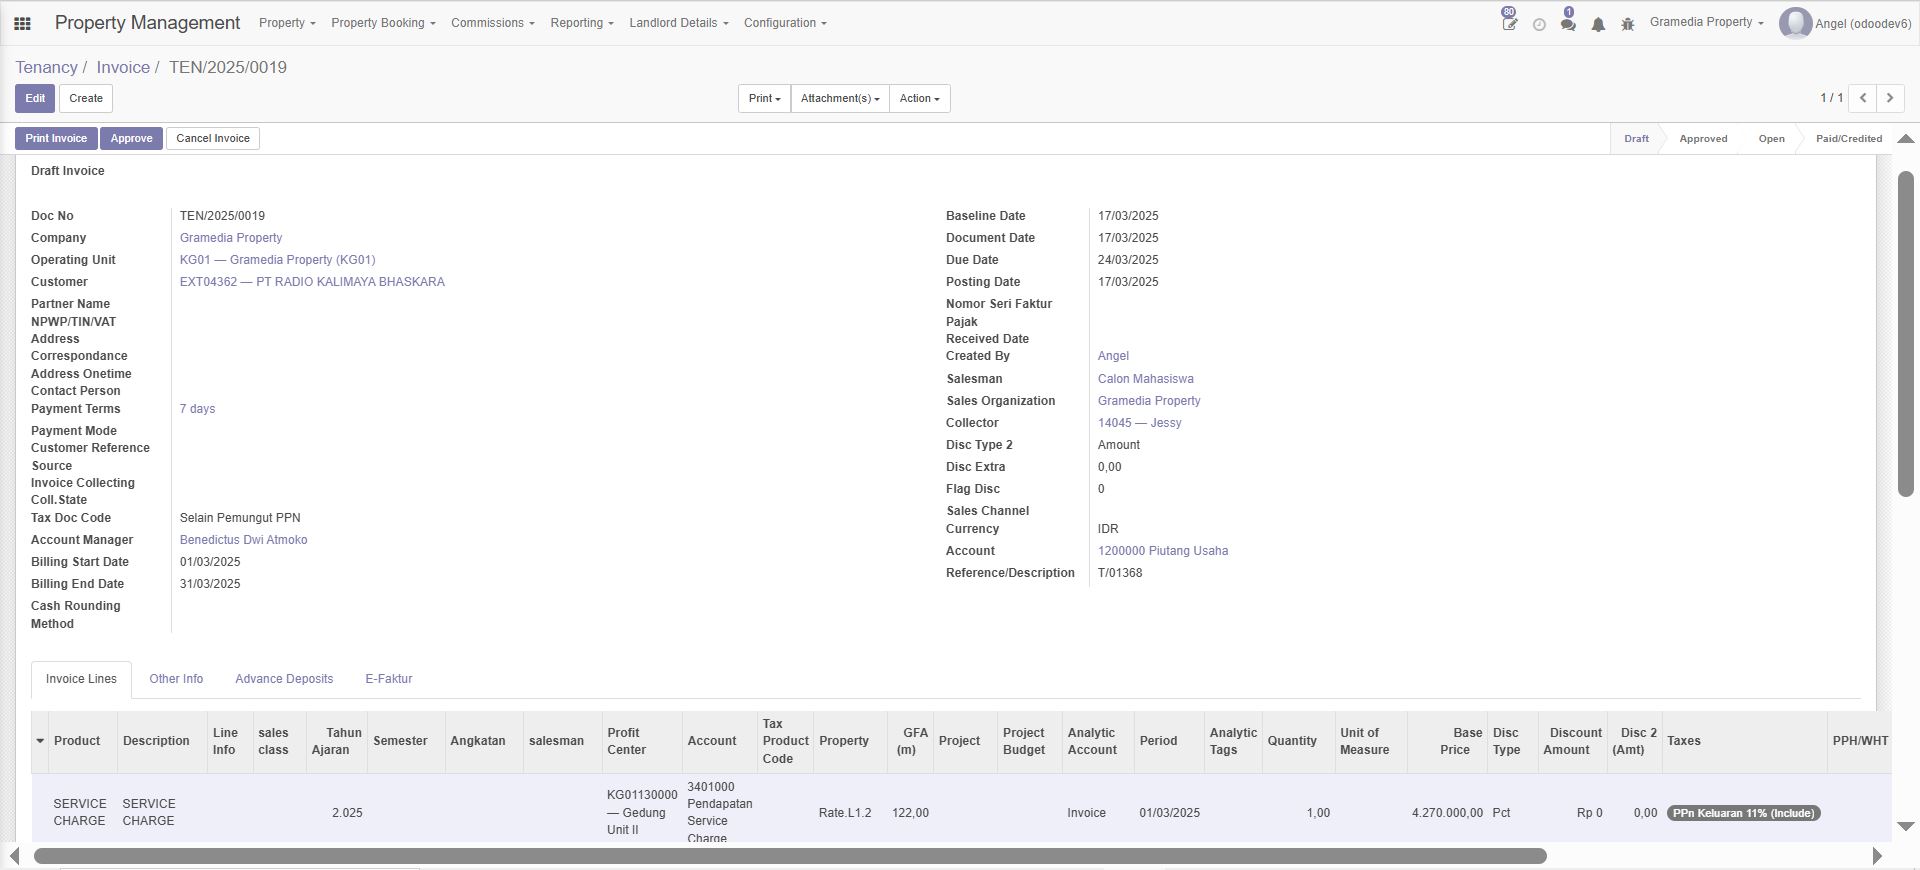Click the Paid/Credited status stage

pyautogui.click(x=1849, y=139)
